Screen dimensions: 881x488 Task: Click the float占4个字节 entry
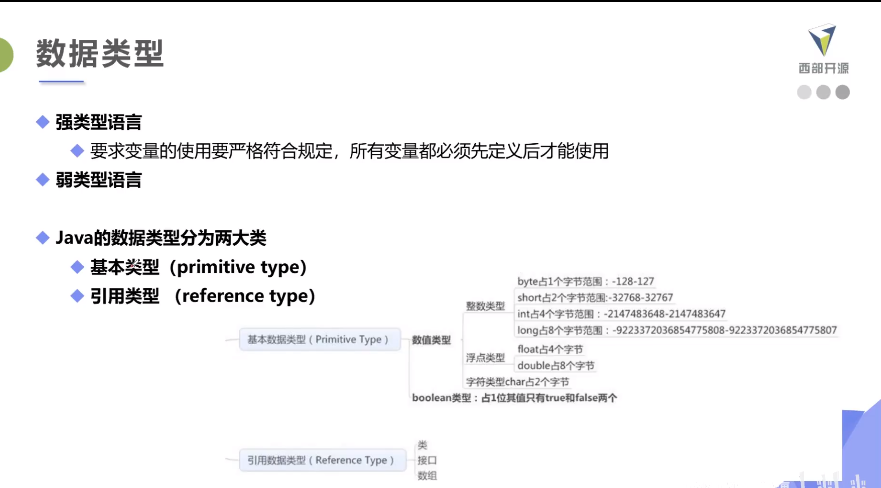click(550, 349)
